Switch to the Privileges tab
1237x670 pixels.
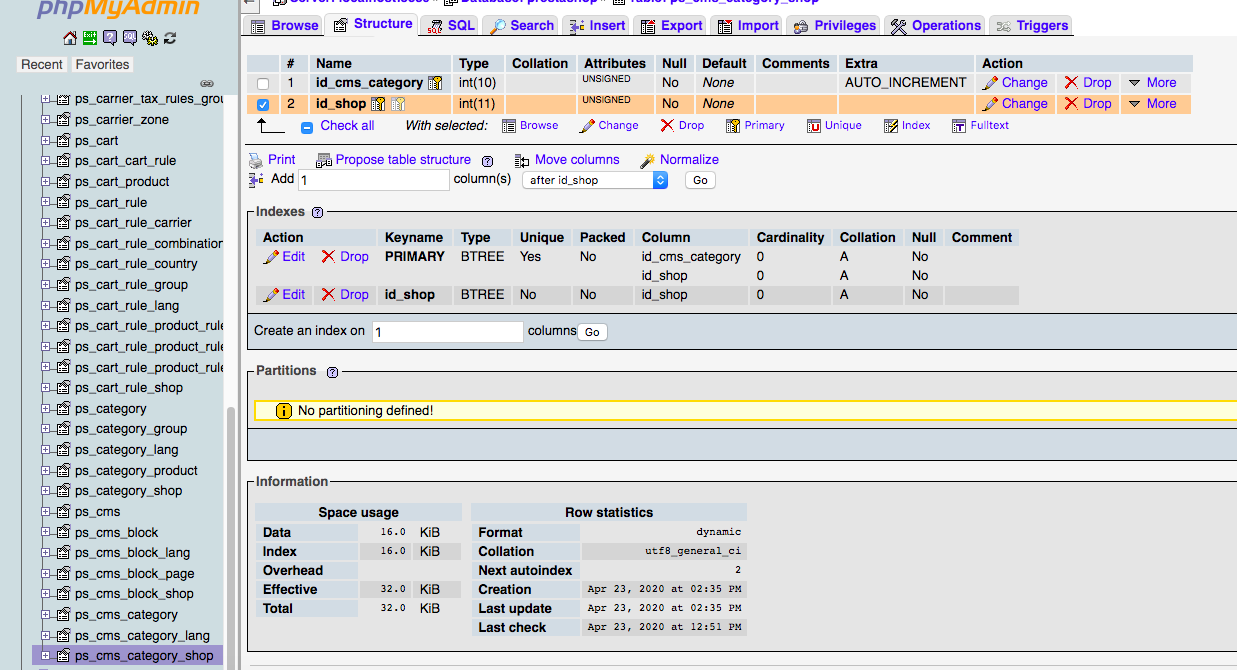pyautogui.click(x=833, y=25)
